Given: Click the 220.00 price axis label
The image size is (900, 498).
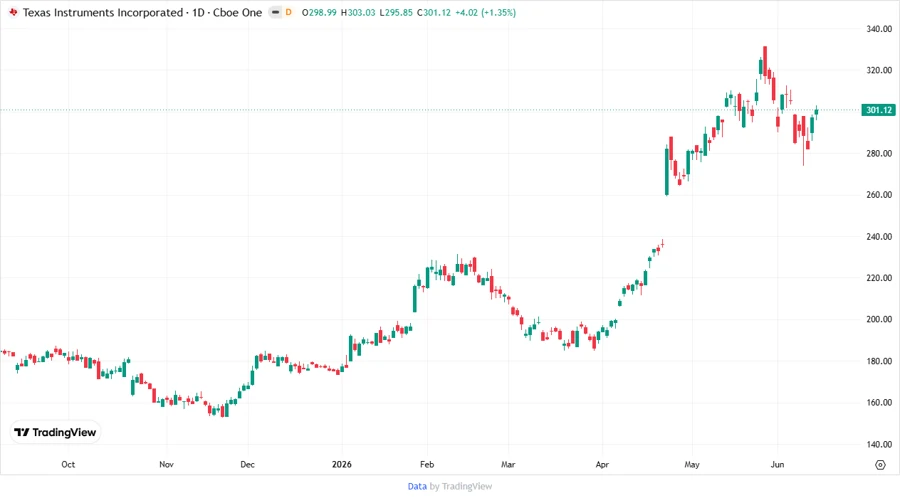Looking at the screenshot, I should point(879,278).
